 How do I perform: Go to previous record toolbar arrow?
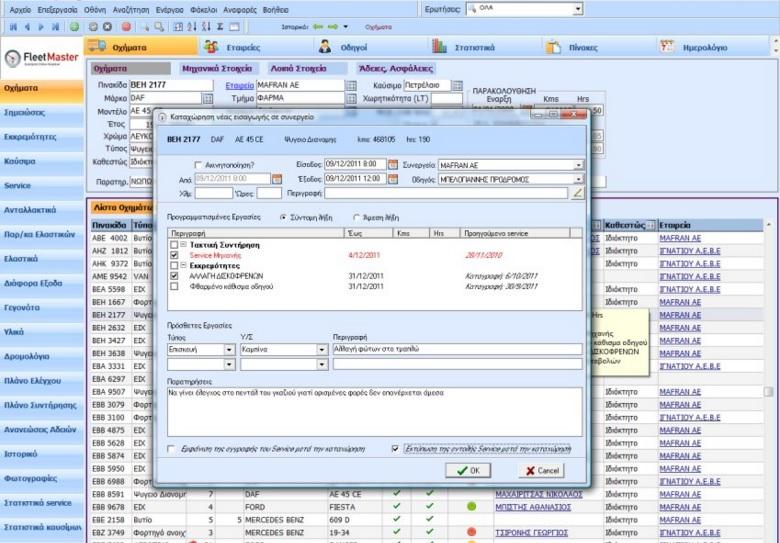click(x=27, y=27)
